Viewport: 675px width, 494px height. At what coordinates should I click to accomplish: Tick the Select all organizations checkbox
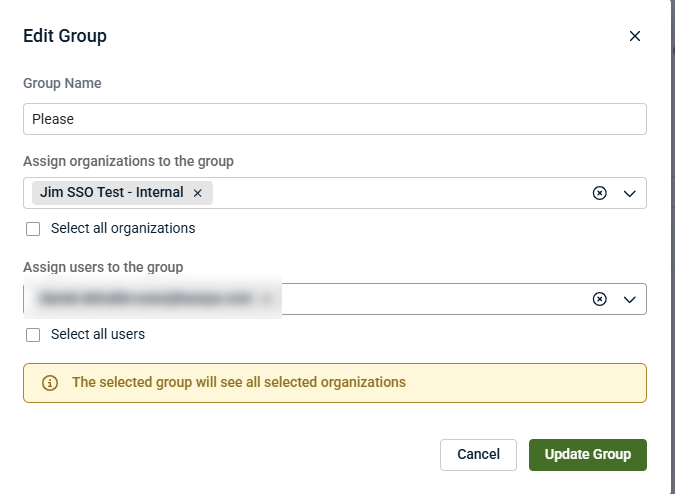point(33,229)
